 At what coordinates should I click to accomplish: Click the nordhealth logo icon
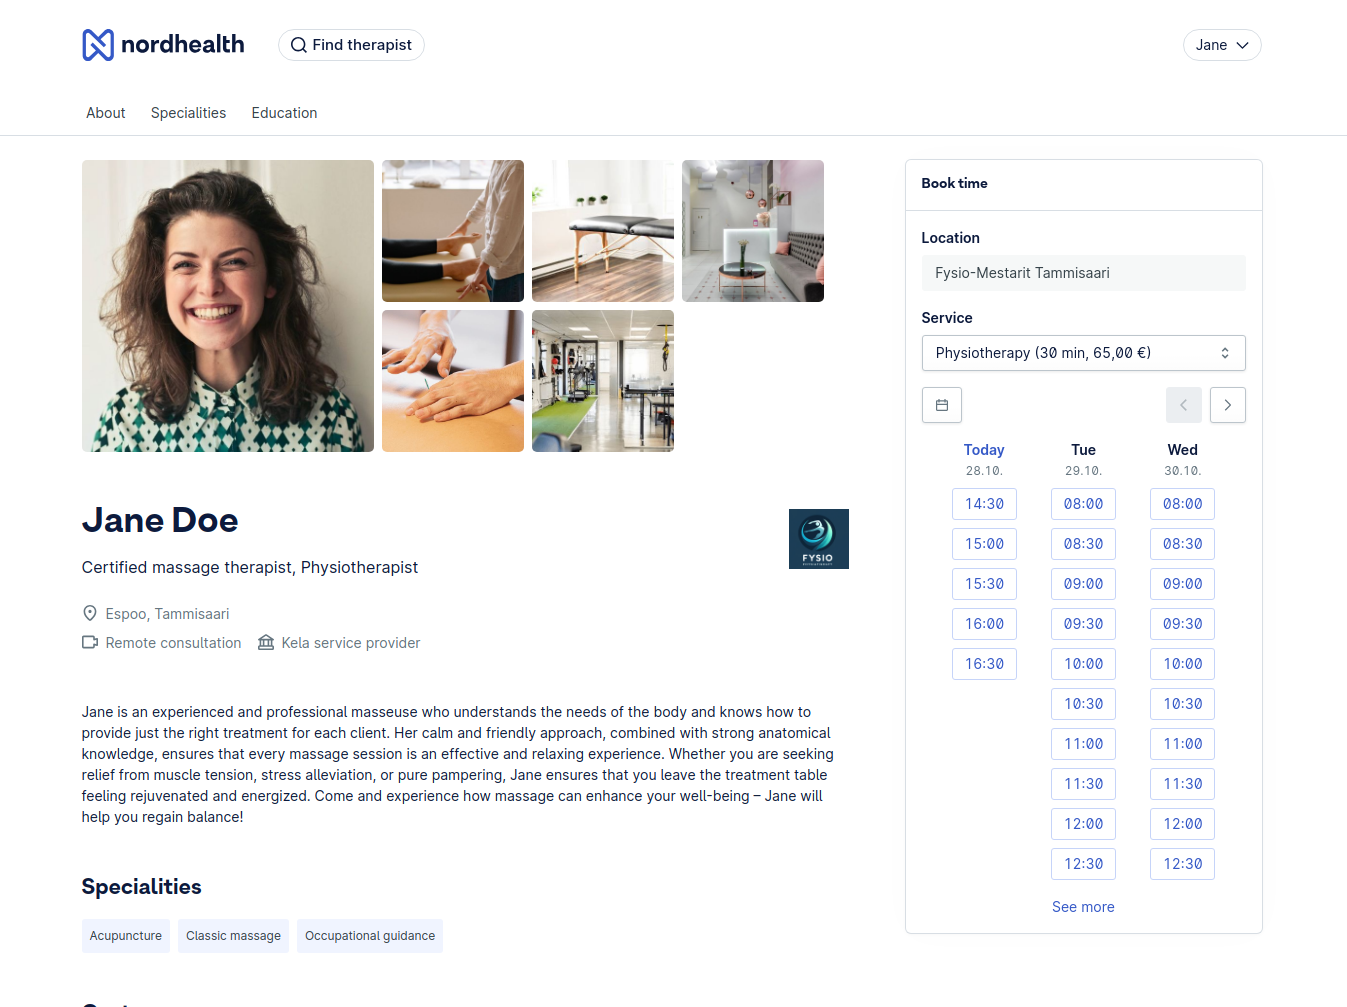98,45
